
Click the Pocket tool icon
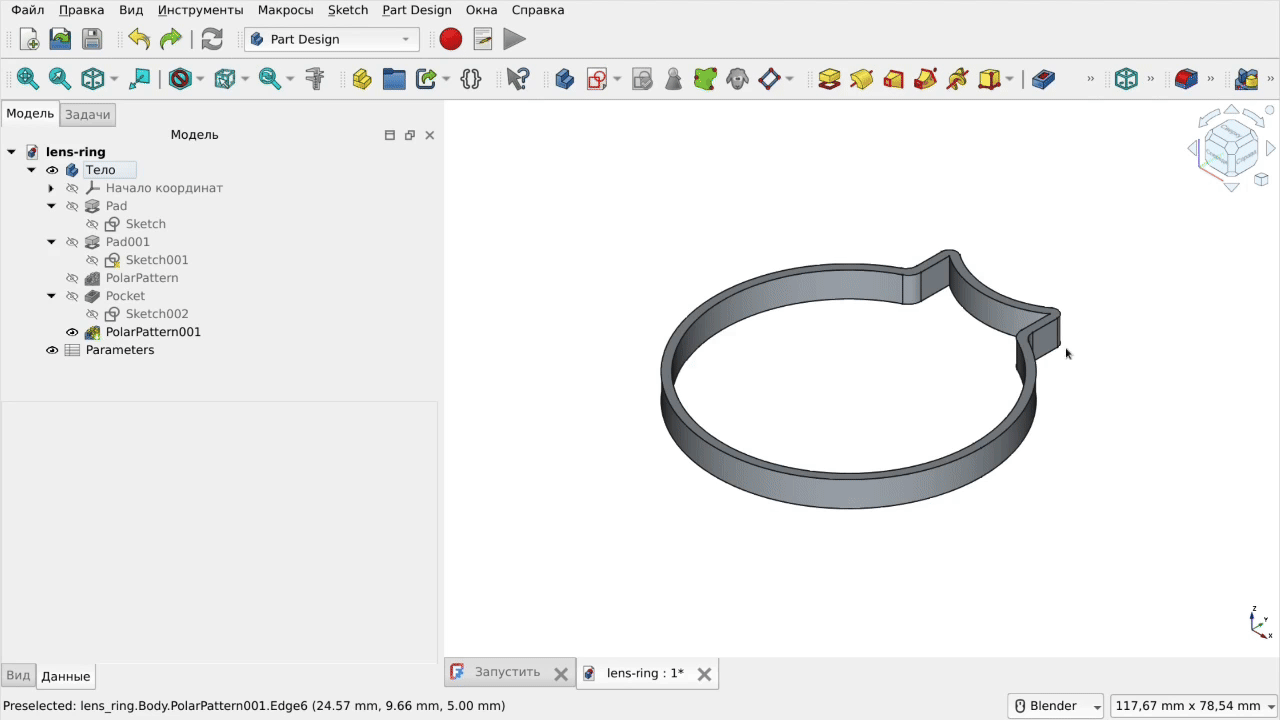point(1043,79)
